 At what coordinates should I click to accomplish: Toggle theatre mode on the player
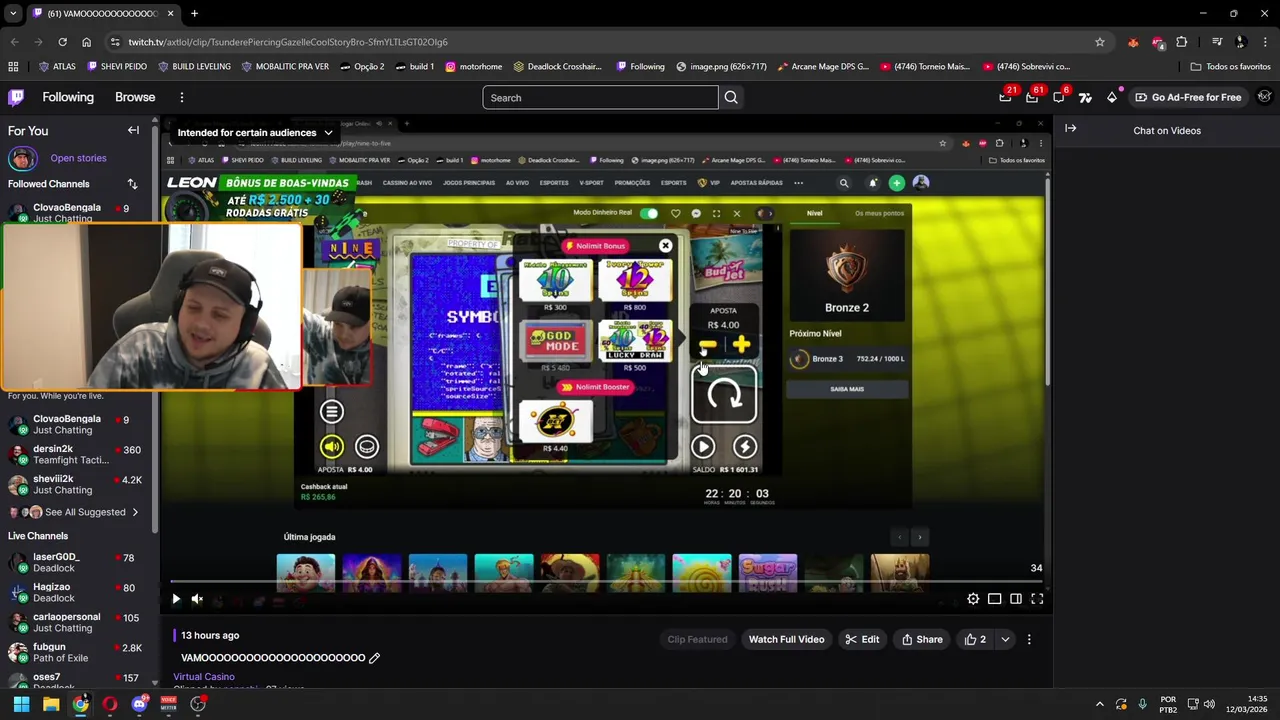point(1015,599)
